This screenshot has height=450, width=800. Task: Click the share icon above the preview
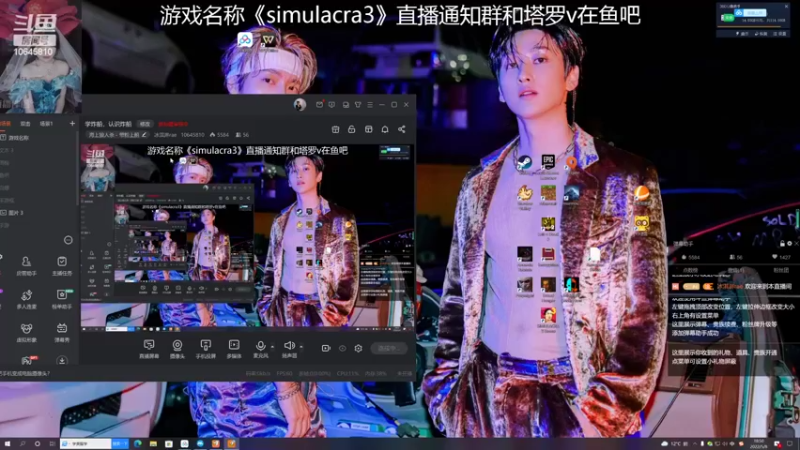coord(402,129)
